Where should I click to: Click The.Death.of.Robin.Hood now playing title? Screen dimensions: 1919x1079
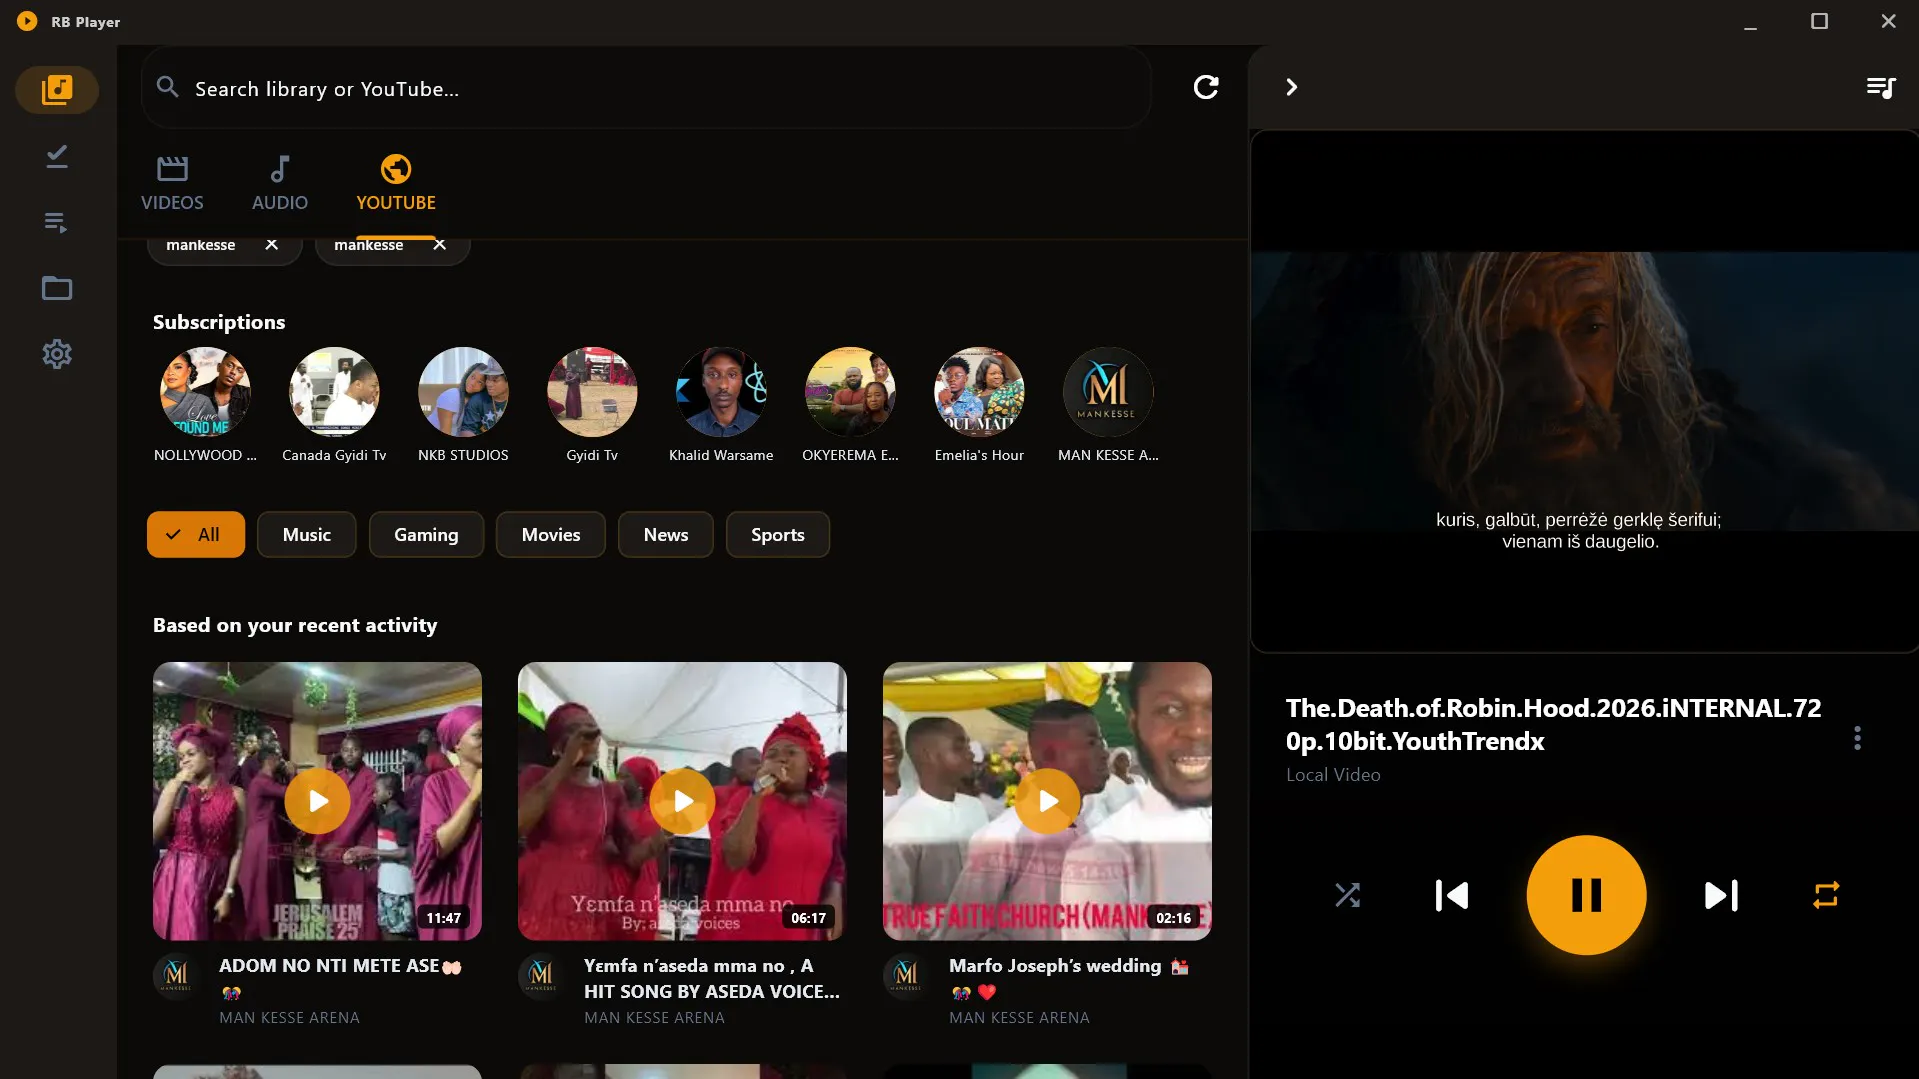(x=1553, y=724)
